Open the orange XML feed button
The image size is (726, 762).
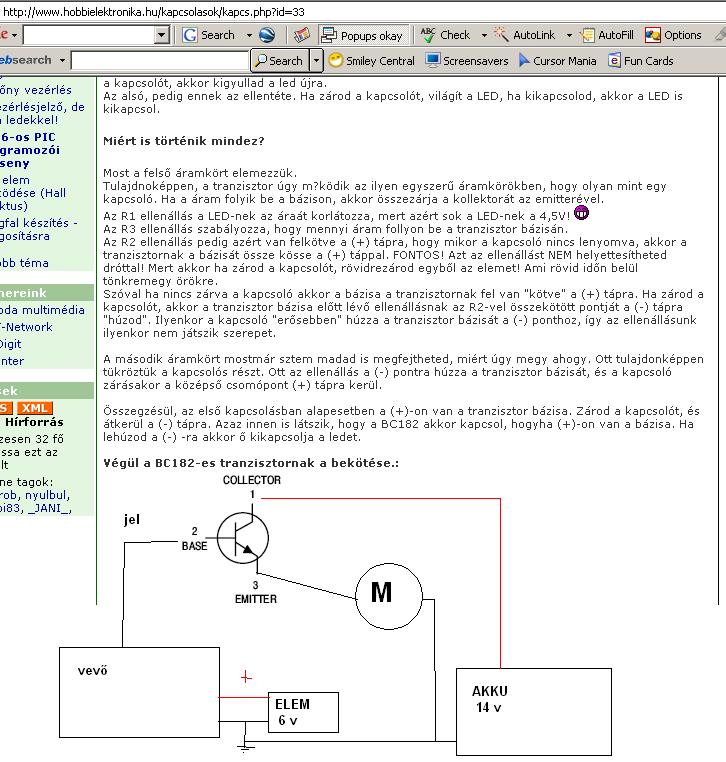tap(35, 408)
